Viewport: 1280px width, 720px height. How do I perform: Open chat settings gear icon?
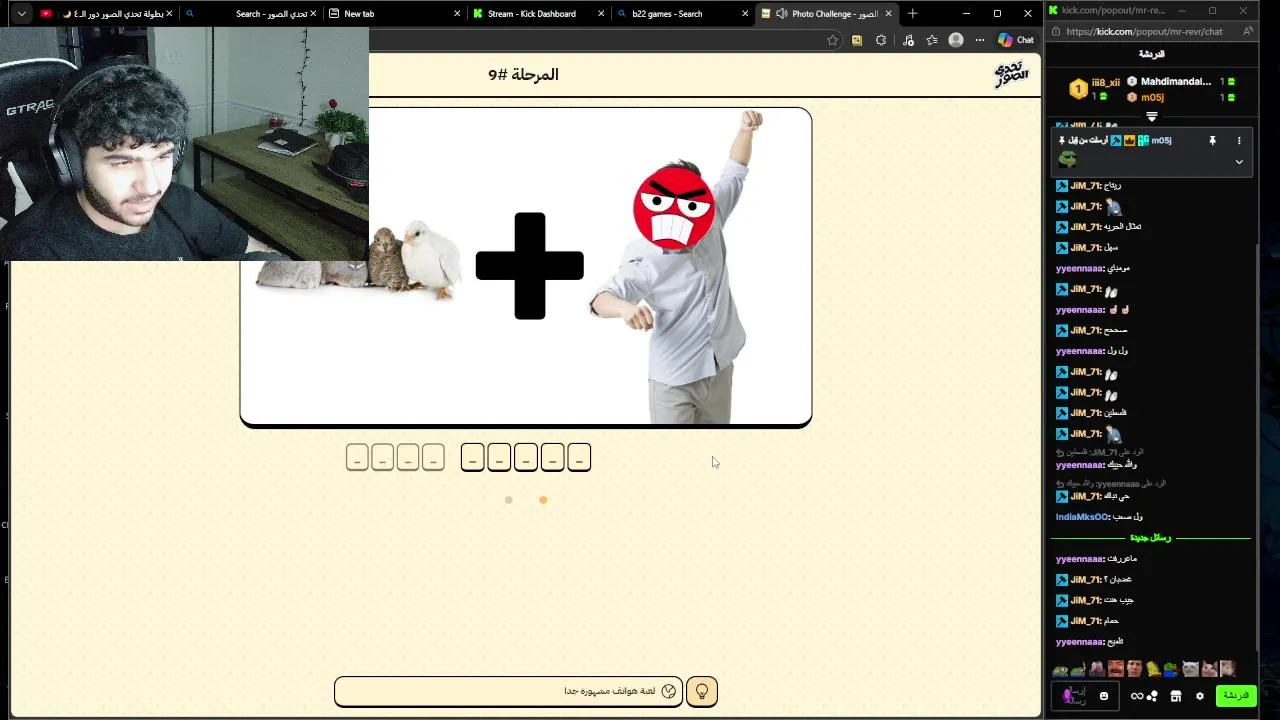click(x=1200, y=696)
